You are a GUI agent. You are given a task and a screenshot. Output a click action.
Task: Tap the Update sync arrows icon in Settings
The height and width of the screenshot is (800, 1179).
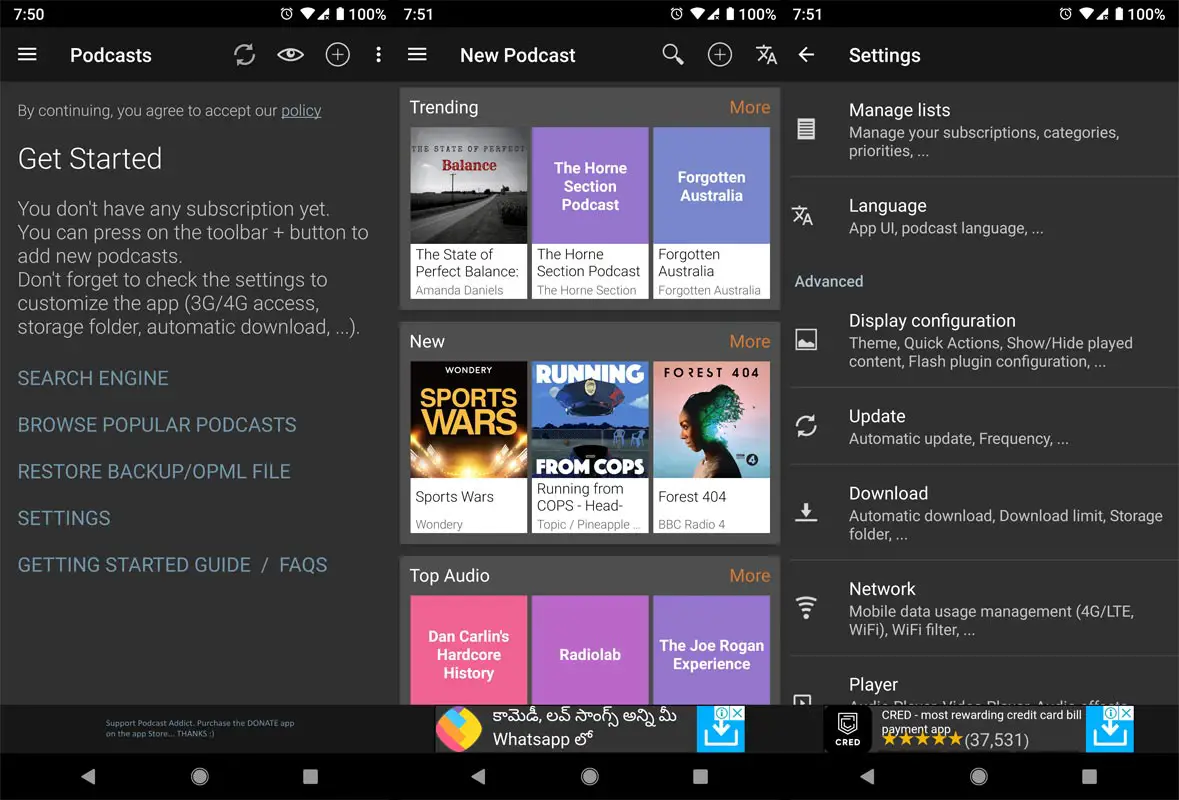point(806,426)
